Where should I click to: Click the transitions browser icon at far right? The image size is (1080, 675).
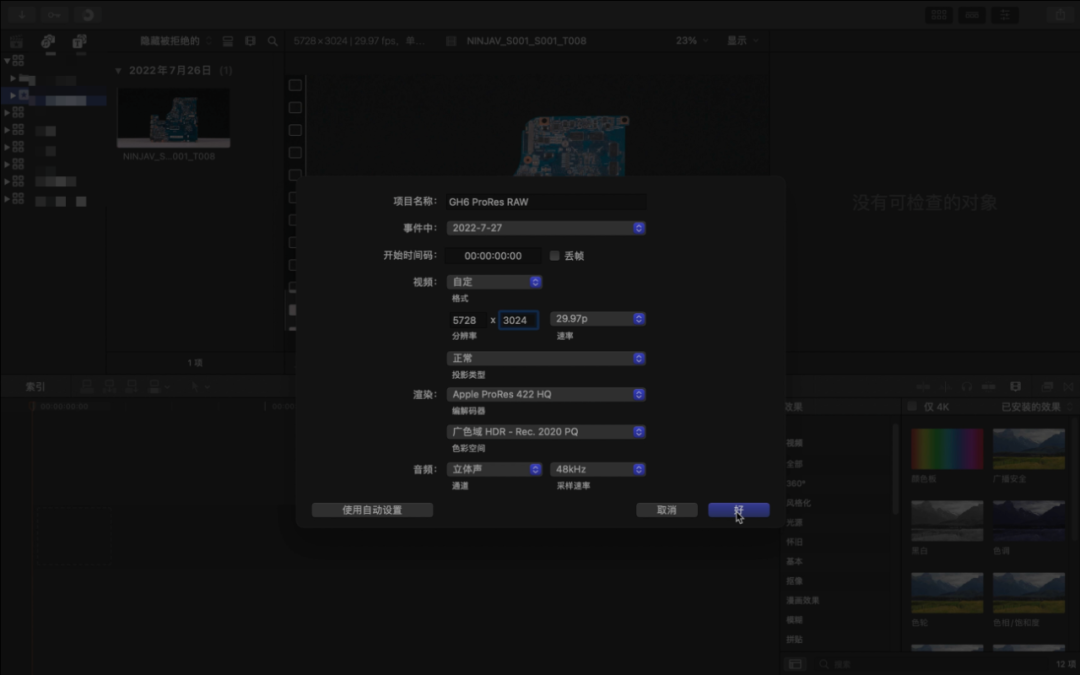(1069, 386)
